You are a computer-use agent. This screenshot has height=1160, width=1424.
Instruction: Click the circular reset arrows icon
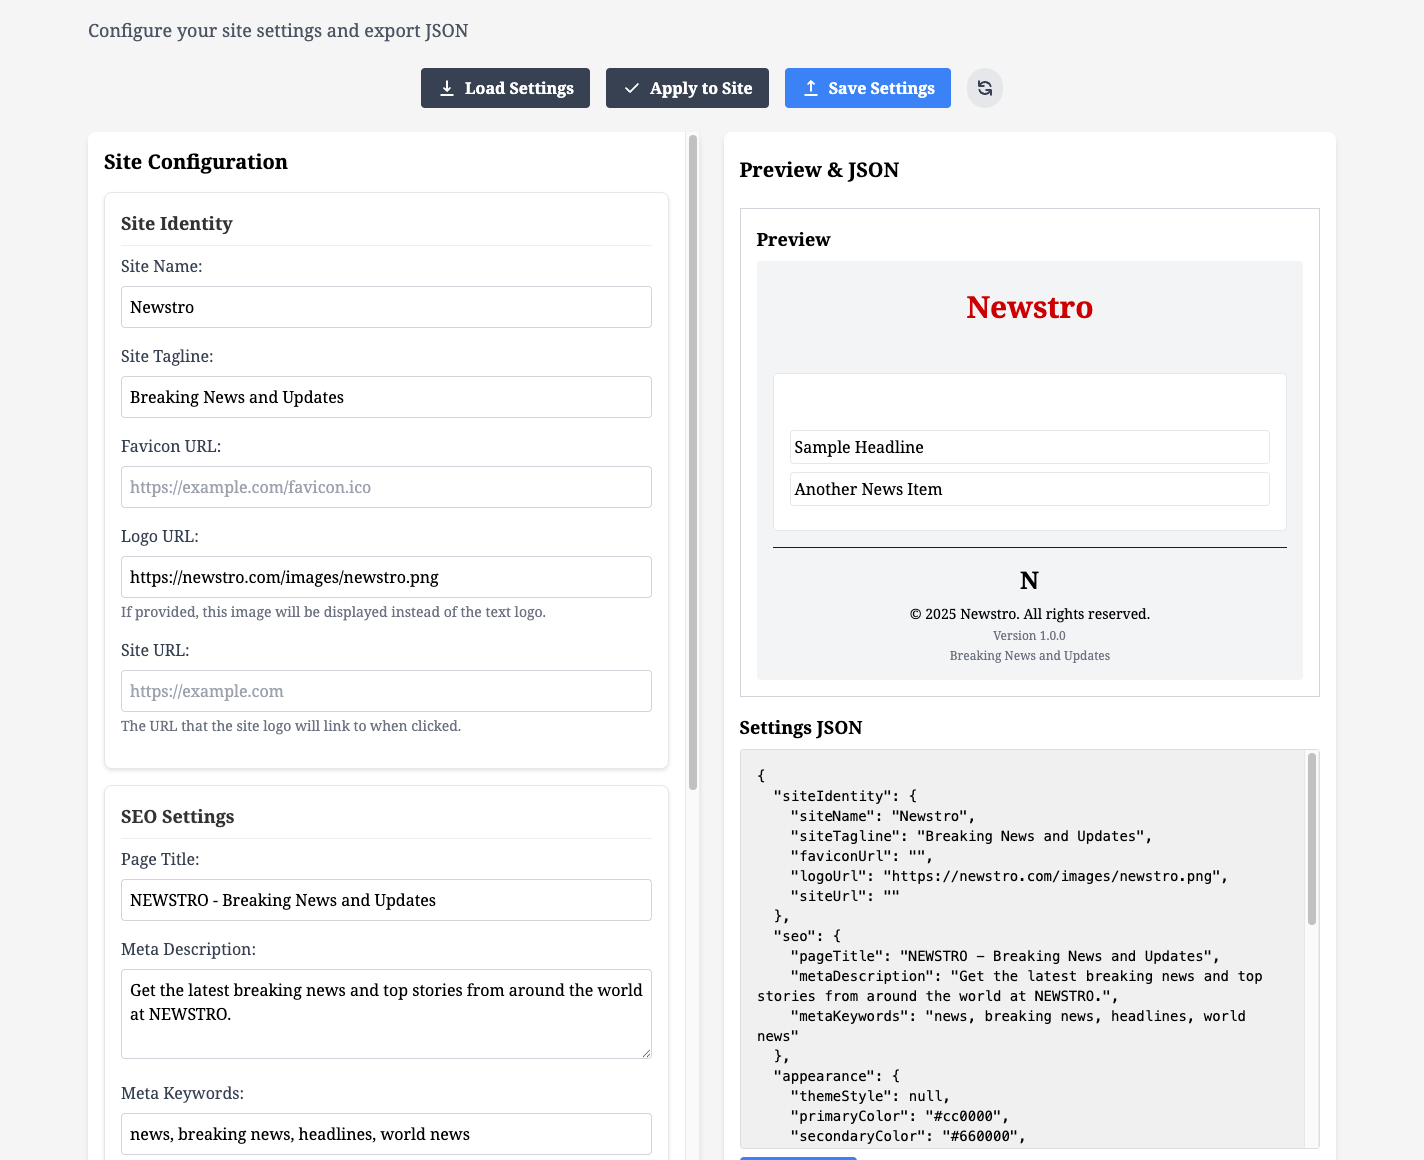coord(984,88)
